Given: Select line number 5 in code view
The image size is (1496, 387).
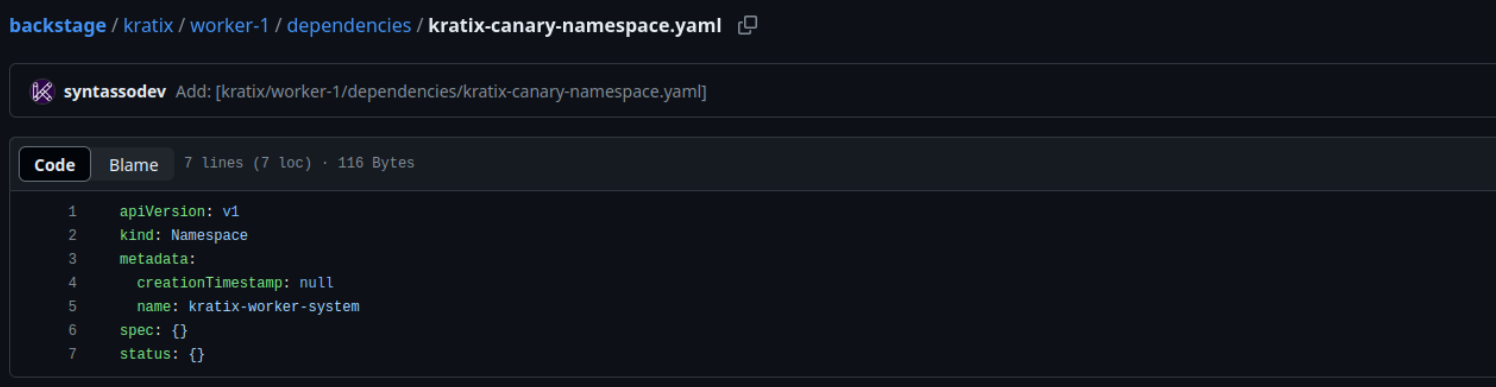Looking at the screenshot, I should click(72, 306).
